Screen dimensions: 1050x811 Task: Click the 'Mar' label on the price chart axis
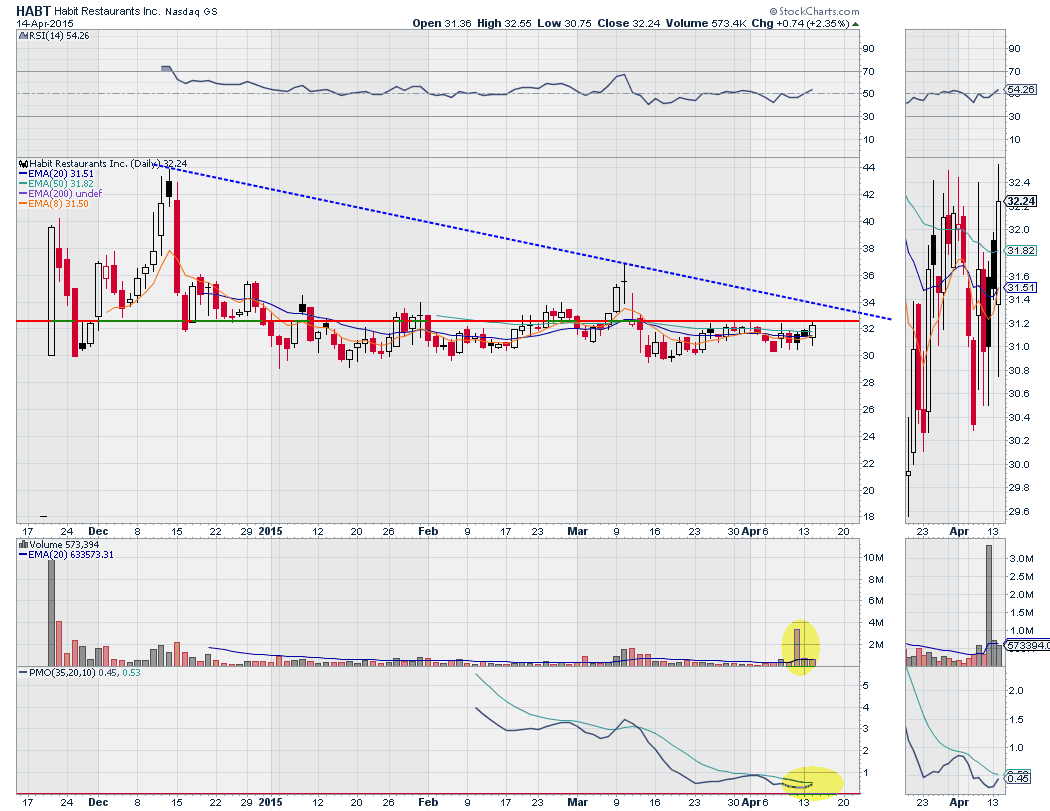tap(577, 531)
